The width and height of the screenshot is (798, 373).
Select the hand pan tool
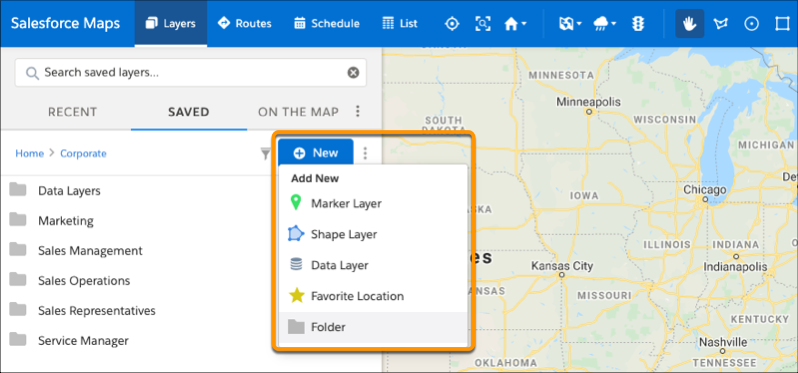click(690, 23)
